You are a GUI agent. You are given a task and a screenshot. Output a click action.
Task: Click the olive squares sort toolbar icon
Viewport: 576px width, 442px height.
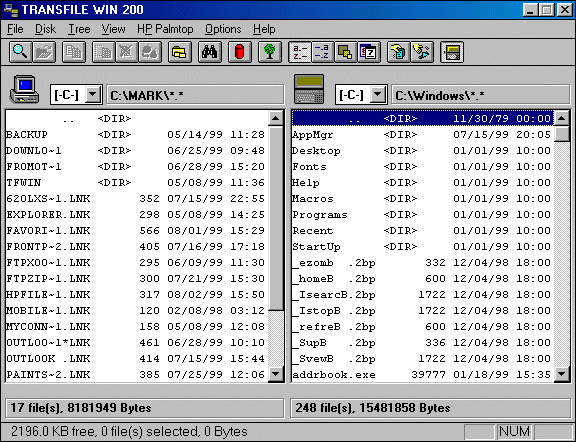[345, 52]
